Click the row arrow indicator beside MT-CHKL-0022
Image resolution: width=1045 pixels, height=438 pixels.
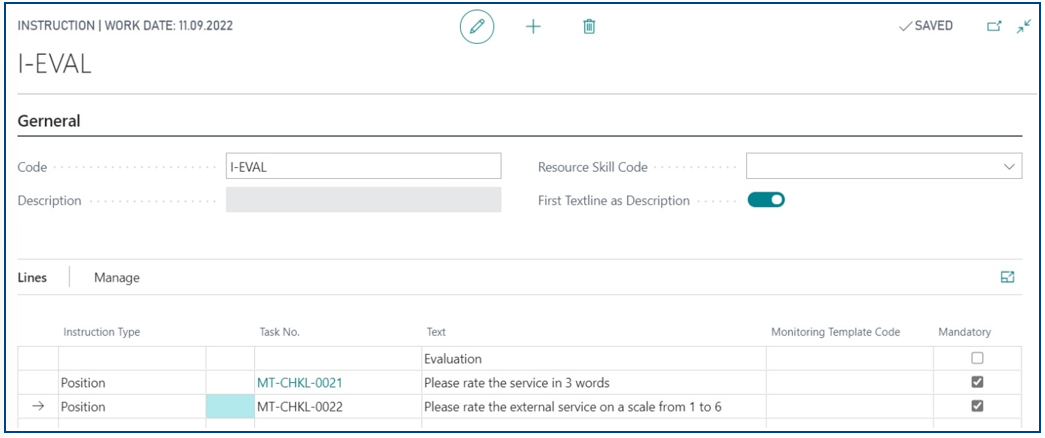pos(38,406)
